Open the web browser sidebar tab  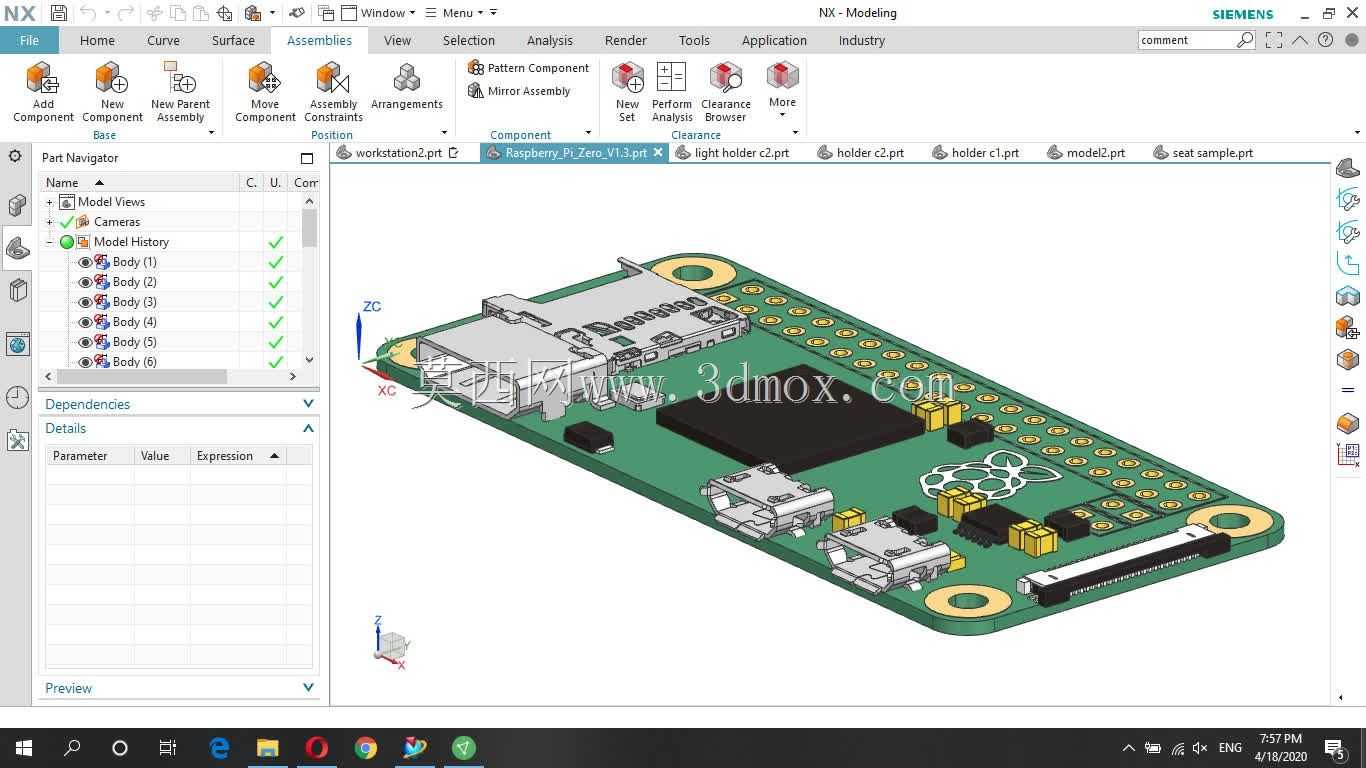[17, 345]
